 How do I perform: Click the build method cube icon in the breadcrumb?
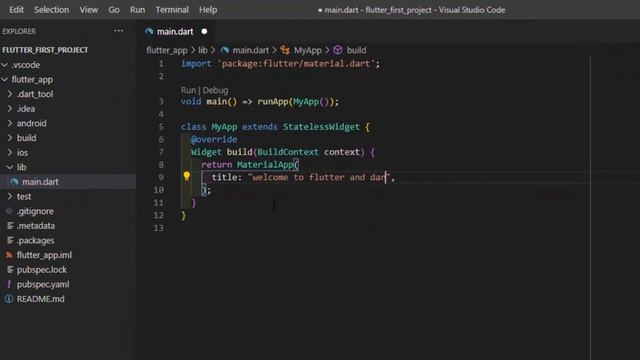click(338, 50)
